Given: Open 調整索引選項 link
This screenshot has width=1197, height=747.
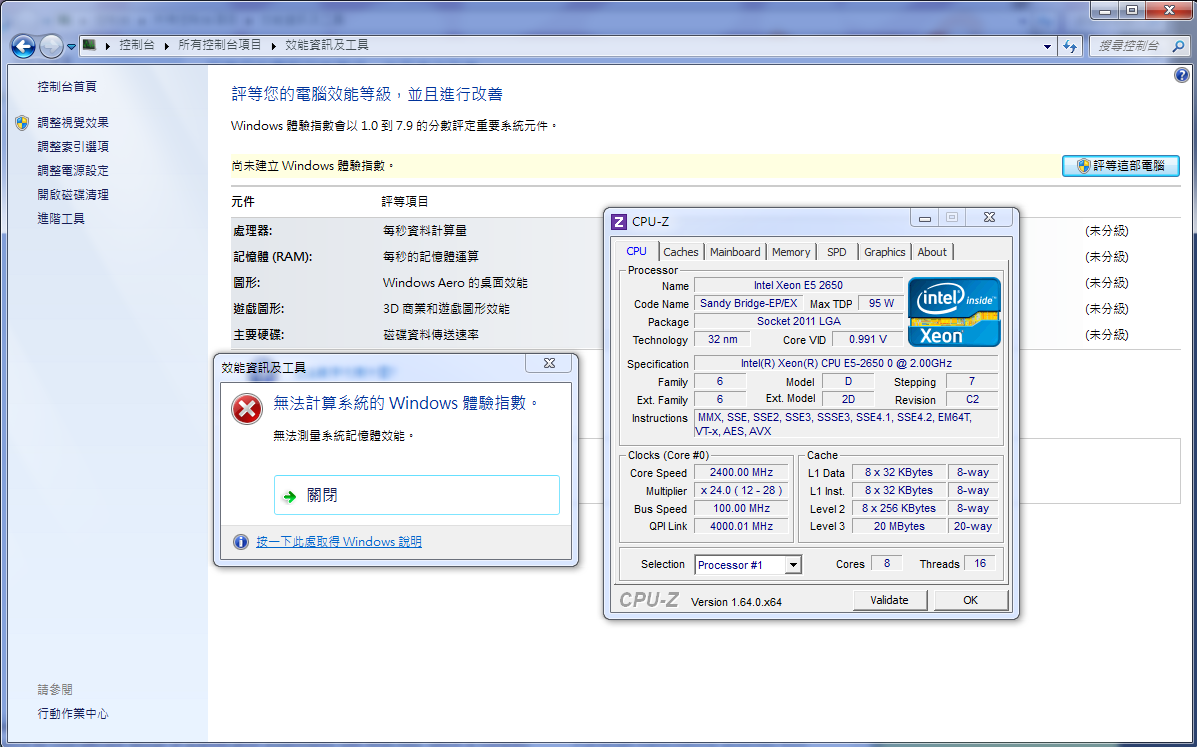Looking at the screenshot, I should [x=73, y=147].
